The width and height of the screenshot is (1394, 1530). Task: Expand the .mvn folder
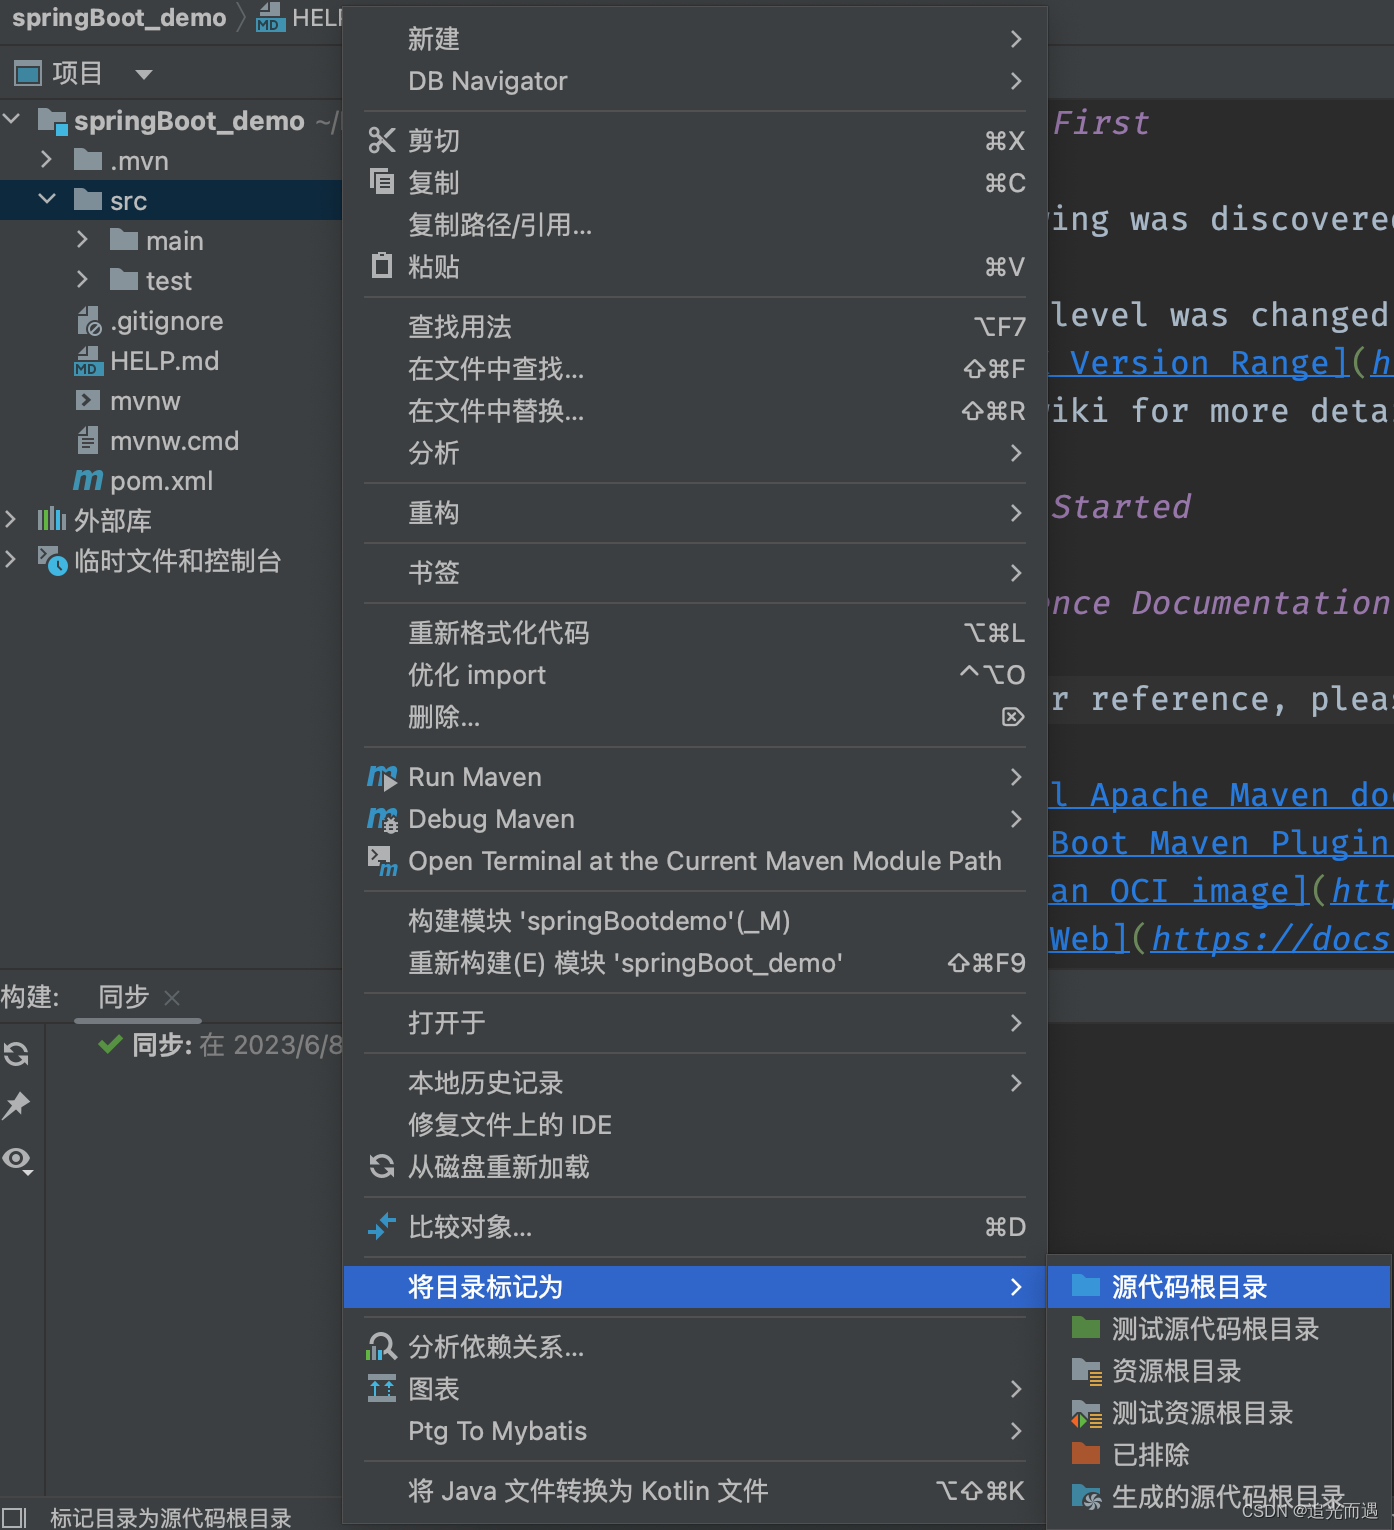[46, 159]
